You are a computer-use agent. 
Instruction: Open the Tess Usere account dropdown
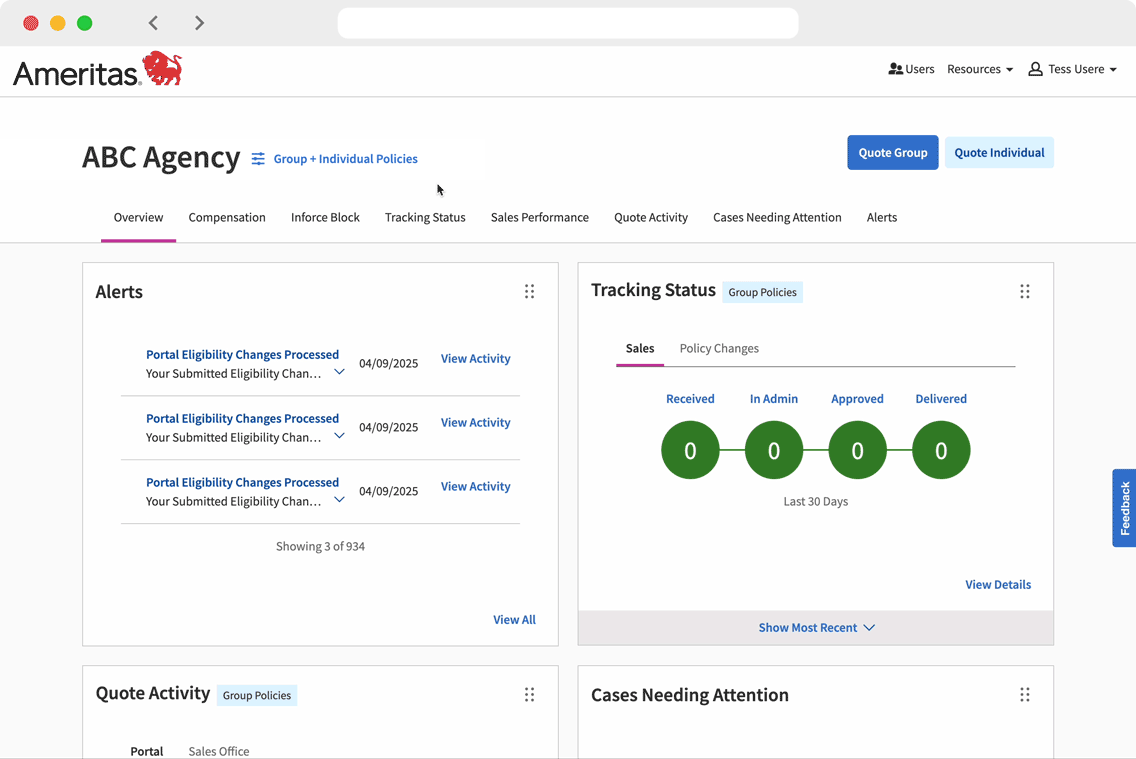coord(1072,69)
